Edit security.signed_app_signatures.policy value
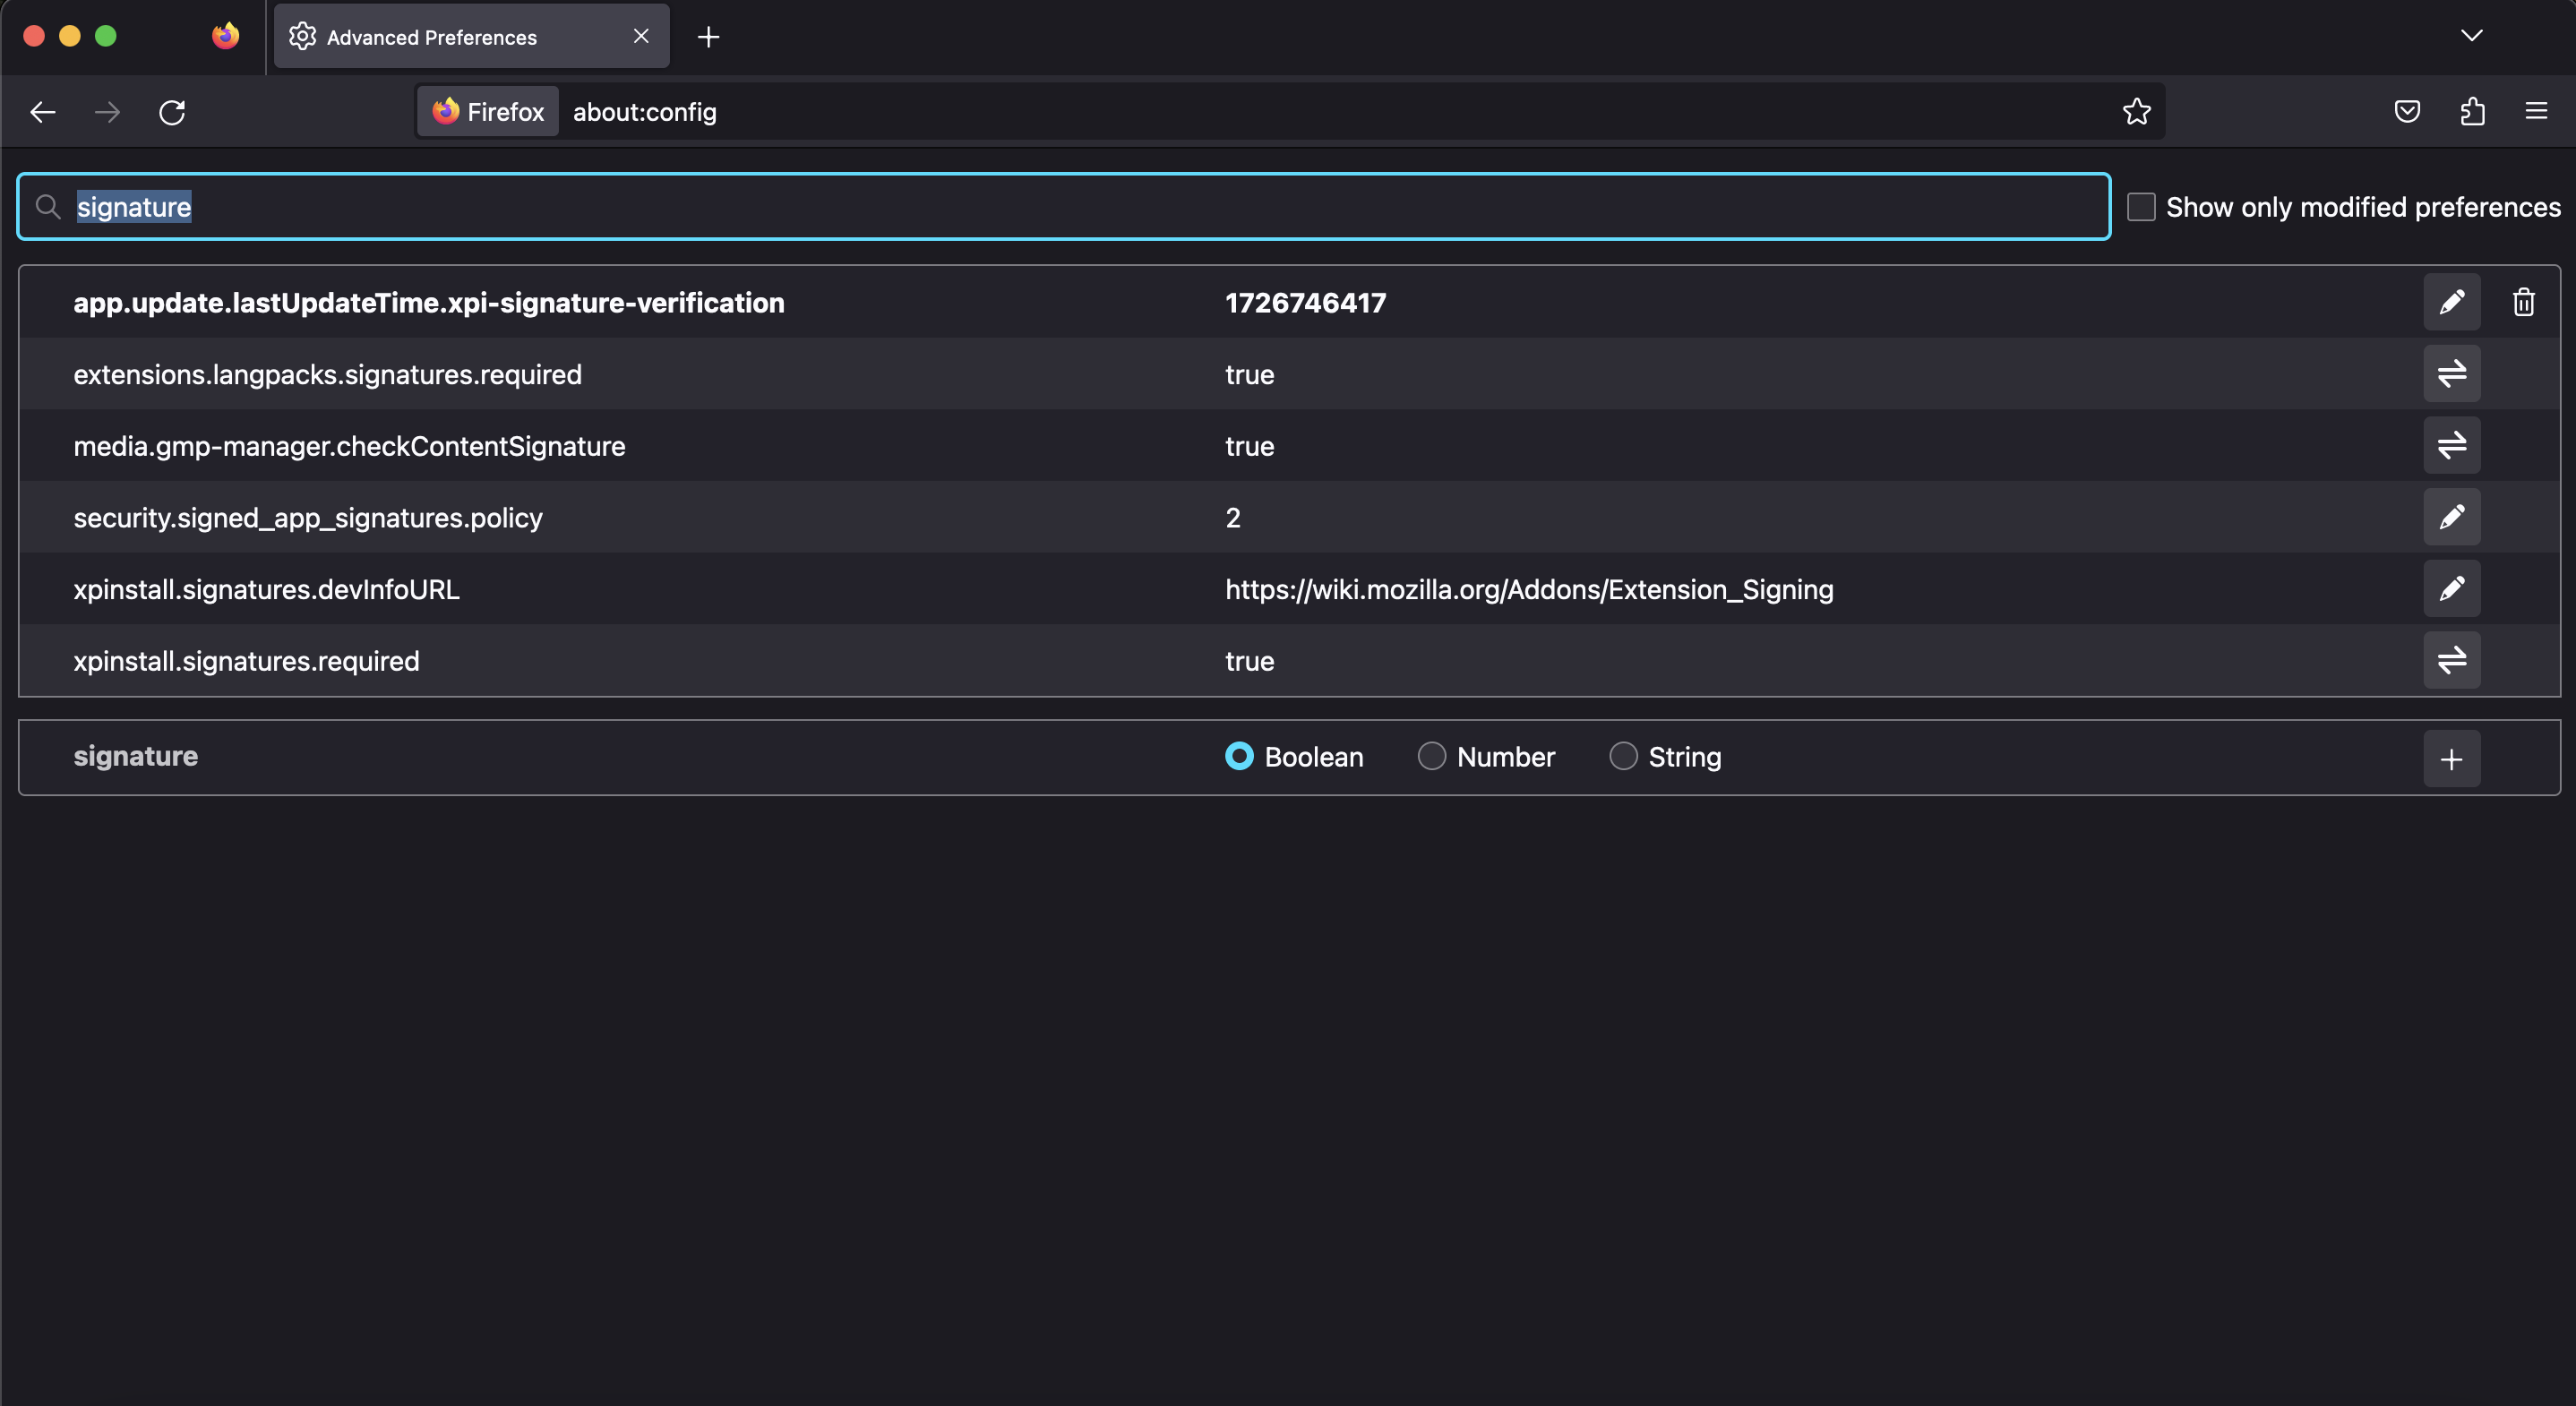This screenshot has width=2576, height=1406. pyautogui.click(x=2451, y=517)
